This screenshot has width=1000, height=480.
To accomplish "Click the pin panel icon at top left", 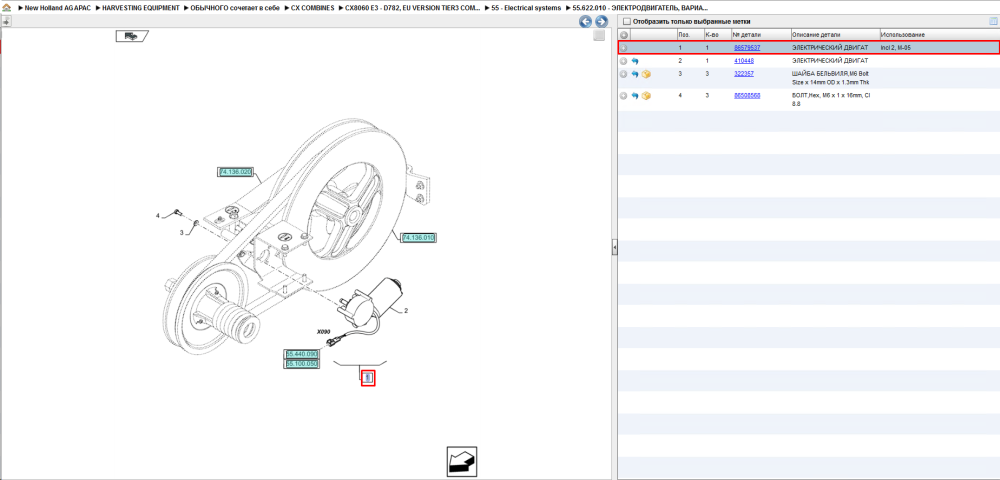I will [6, 21].
